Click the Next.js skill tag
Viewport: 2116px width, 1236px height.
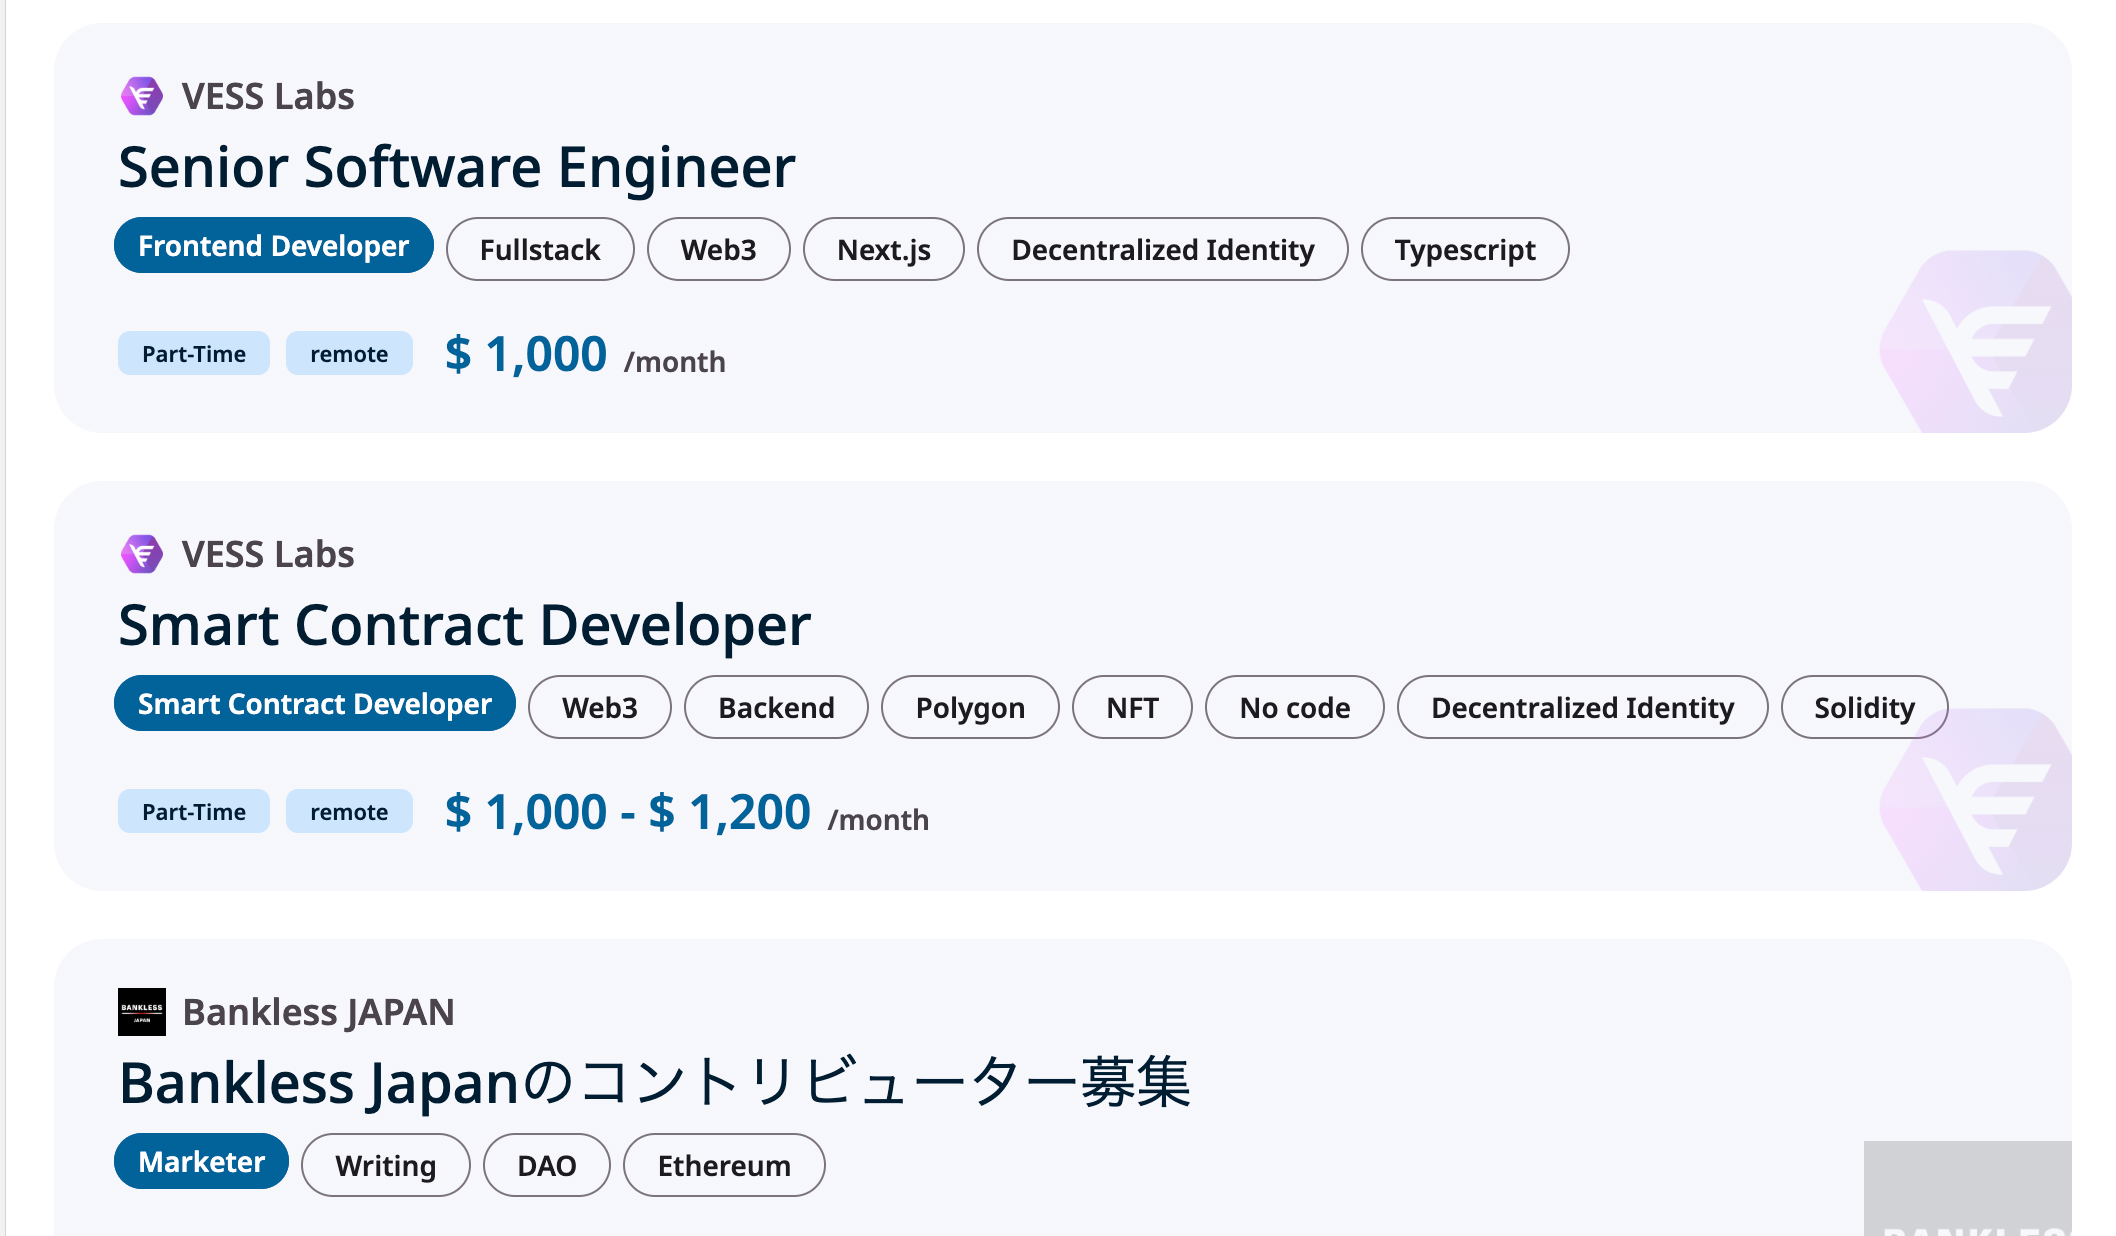pos(883,250)
